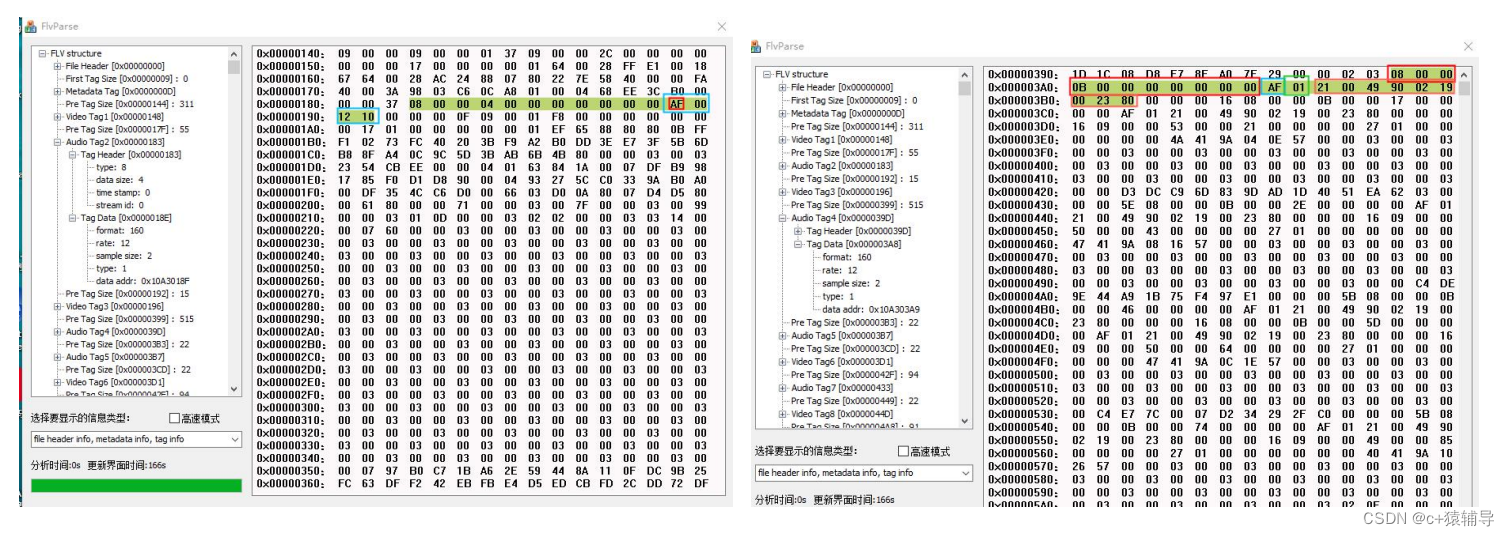The height and width of the screenshot is (536, 1509).
Task: Collapse Tag Data [0x000003A8] node
Action: click(x=798, y=244)
